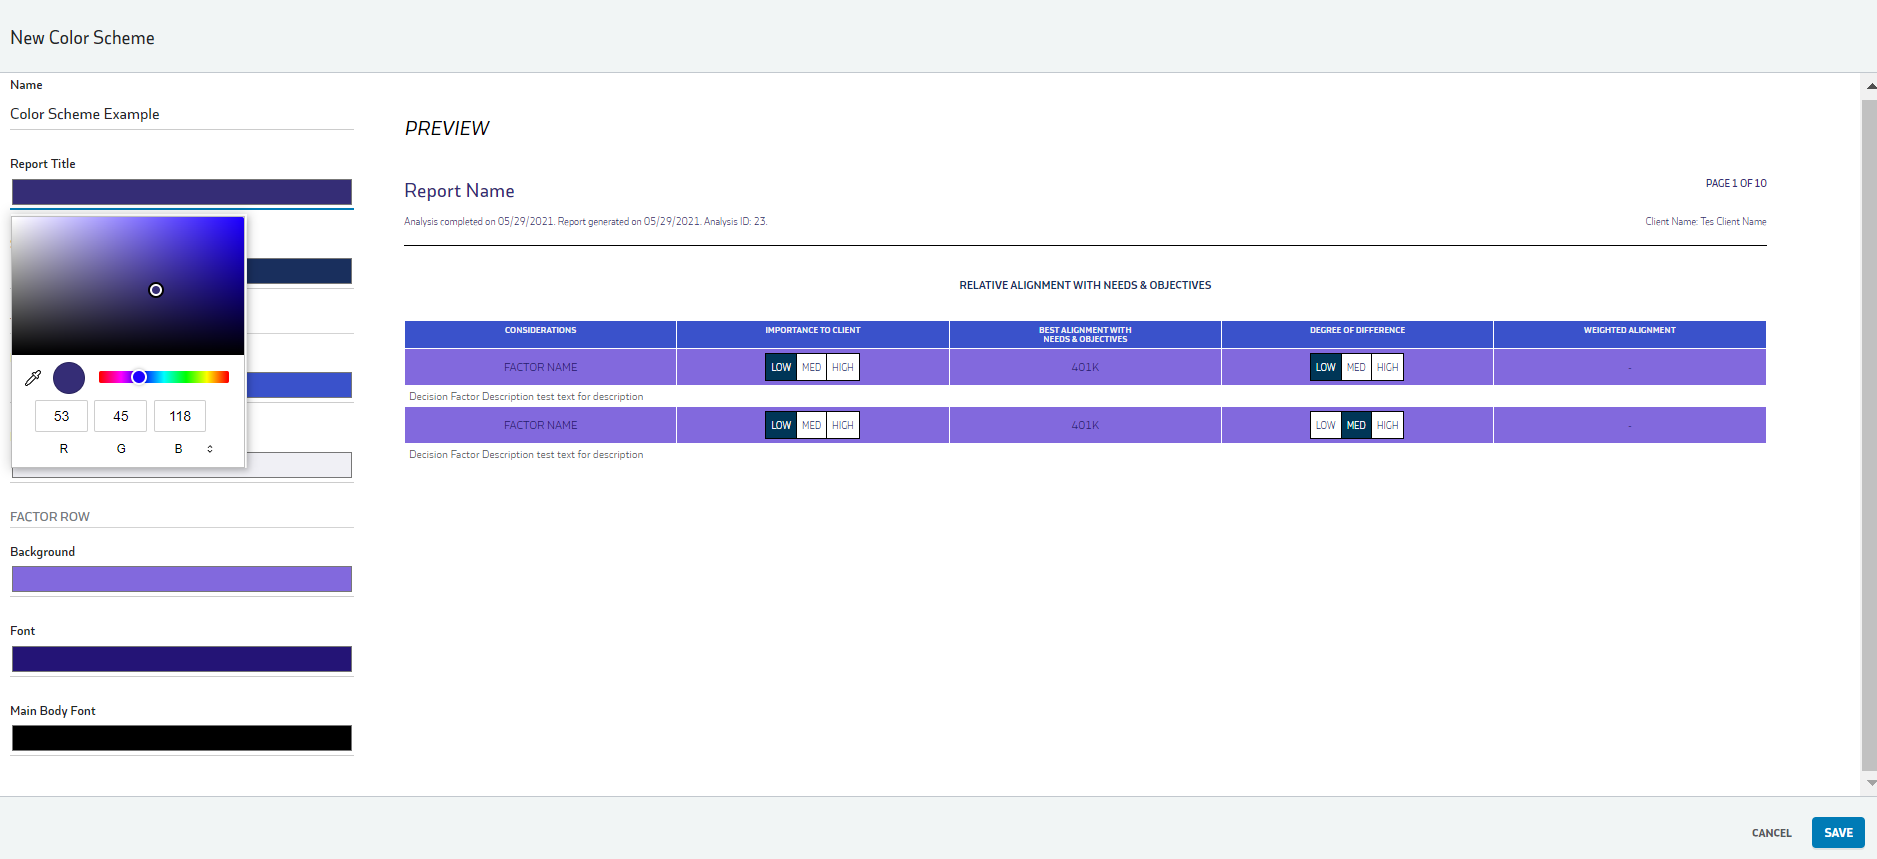Select MED in second row Importance to Client

pyautogui.click(x=812, y=425)
